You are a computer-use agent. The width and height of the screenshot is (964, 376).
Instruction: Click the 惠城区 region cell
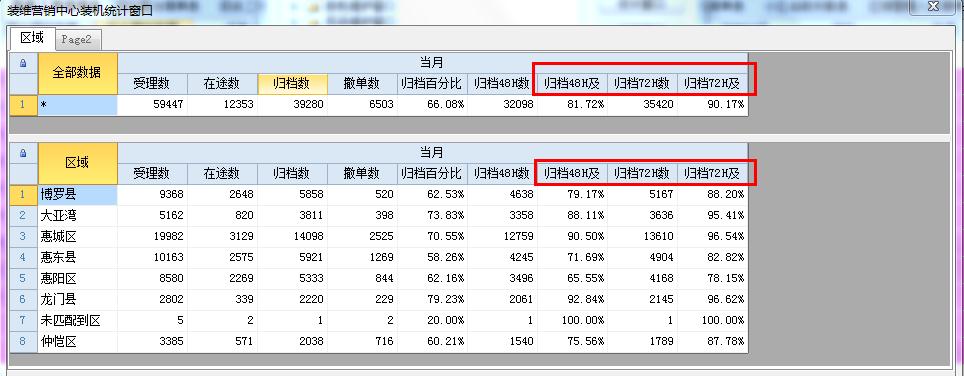(77, 237)
